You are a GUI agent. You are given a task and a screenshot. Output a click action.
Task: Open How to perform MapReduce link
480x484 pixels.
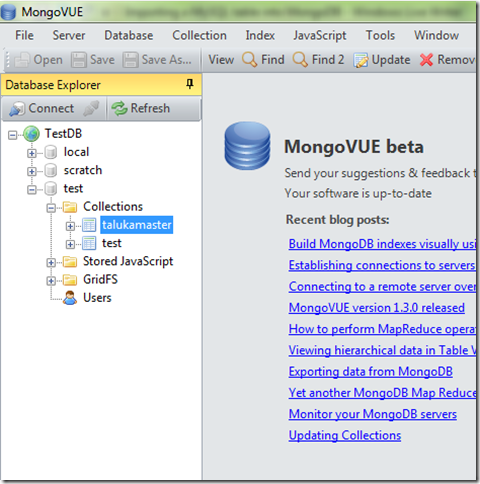[x=382, y=329]
